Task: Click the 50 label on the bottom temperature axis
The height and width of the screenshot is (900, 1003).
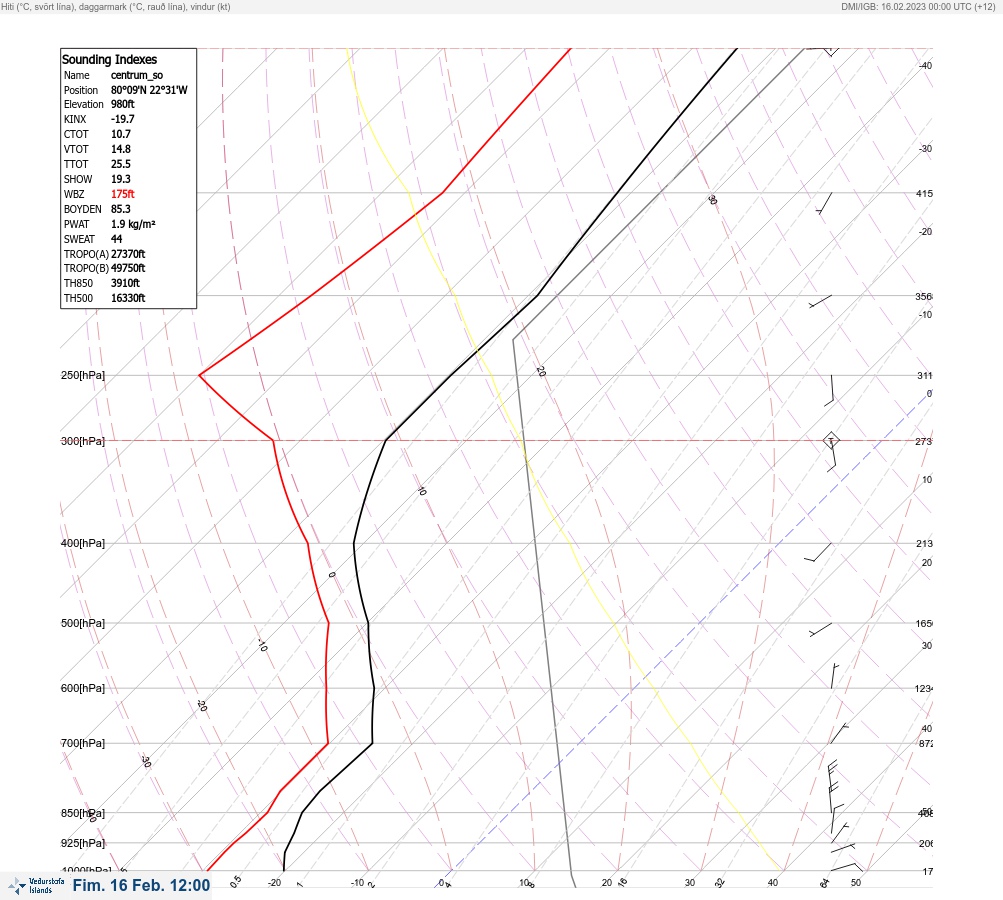Action: [x=856, y=883]
